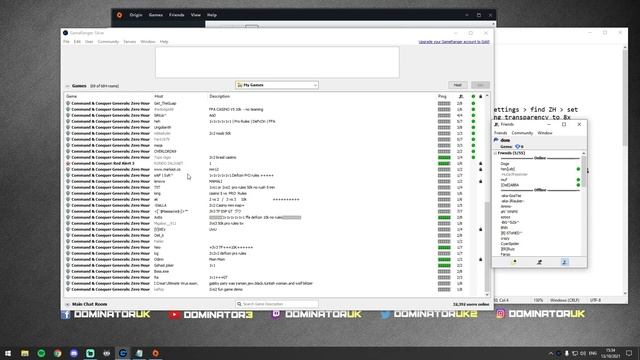Click the Origin logo icon in Origin window
This screenshot has height=360, width=640.
click(x=119, y=15)
